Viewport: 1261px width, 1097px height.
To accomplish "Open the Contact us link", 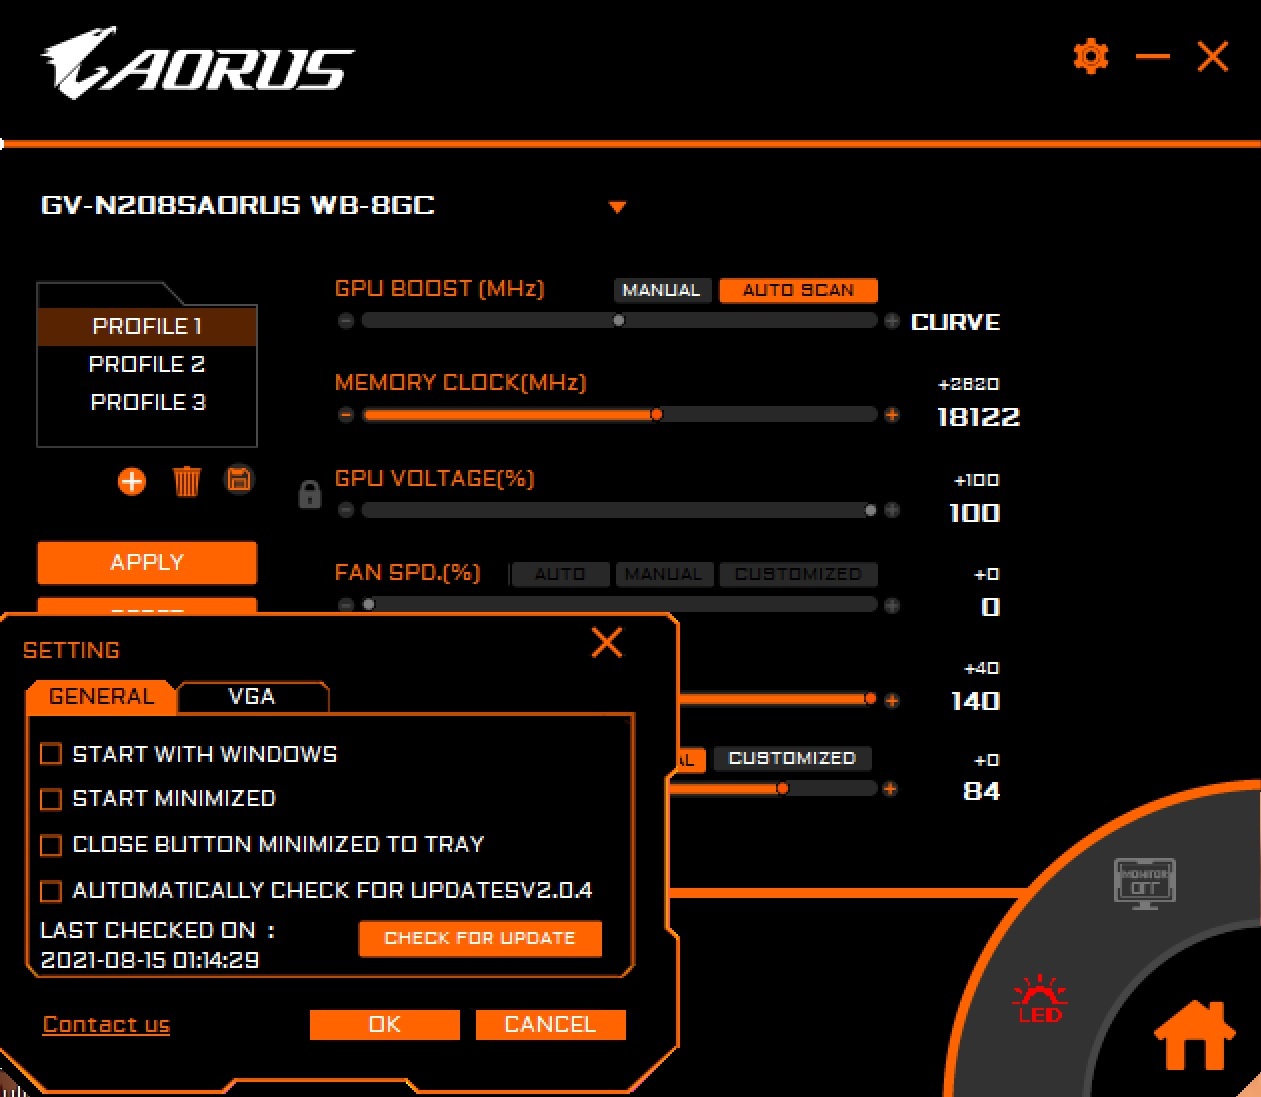I will click(x=106, y=1024).
